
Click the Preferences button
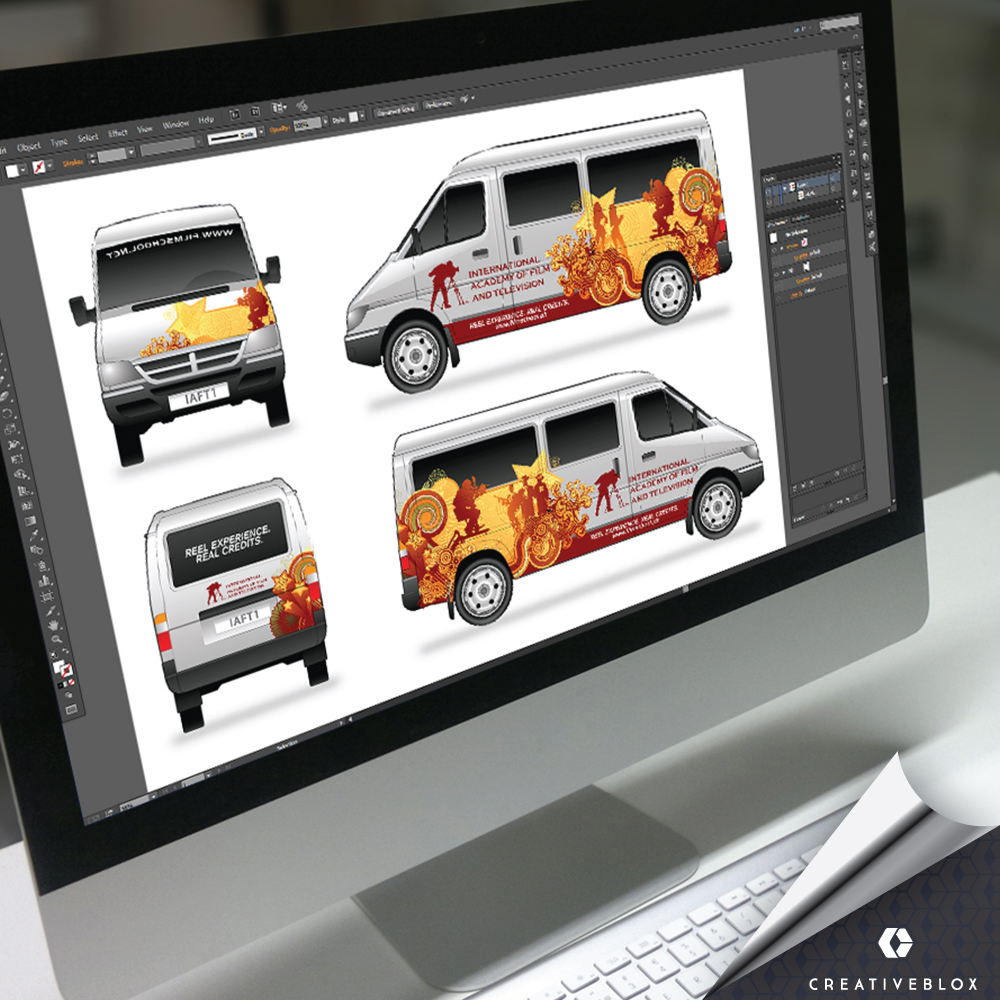438,103
